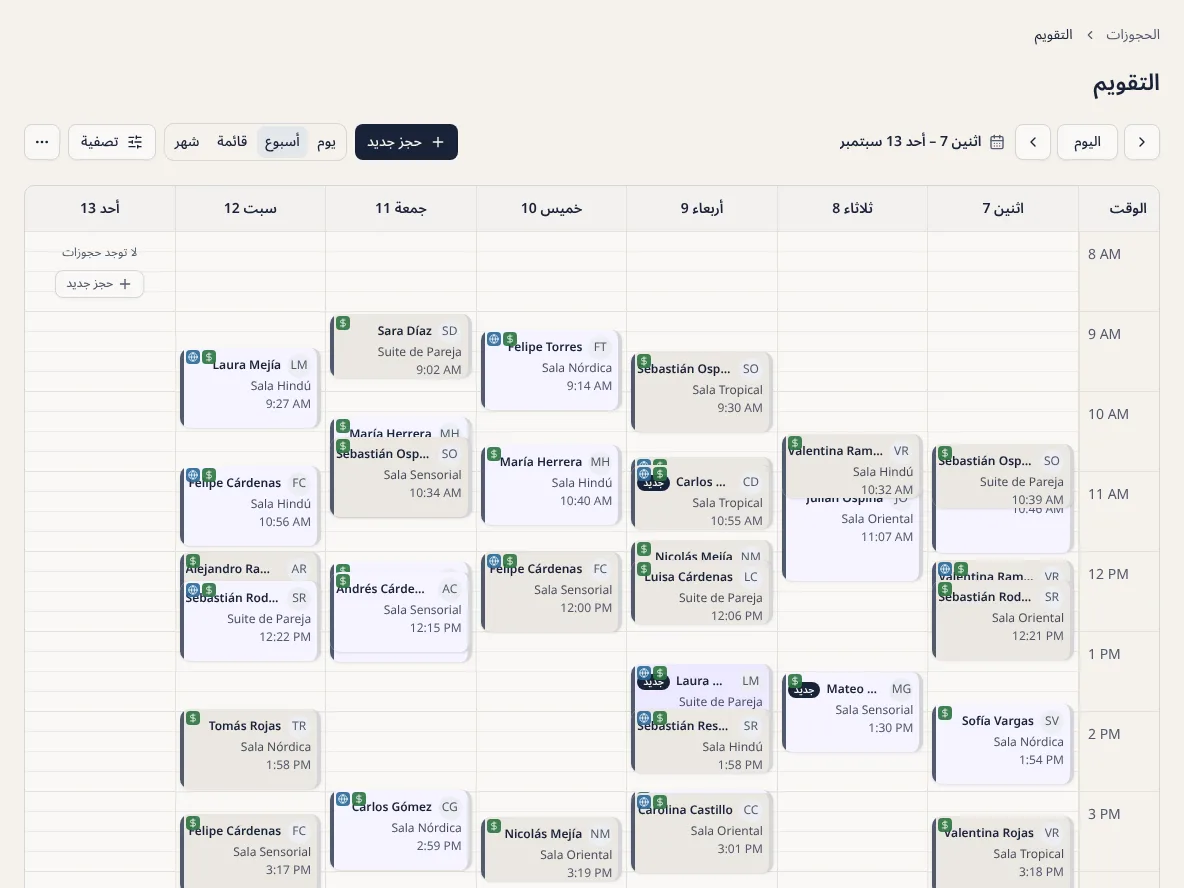Open Sofía Vargas 1:54 PM booking card

click(1003, 745)
